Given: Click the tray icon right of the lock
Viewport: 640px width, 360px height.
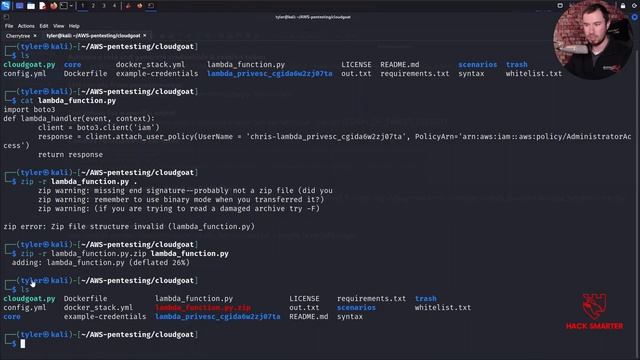Looking at the screenshot, I should coord(634,6).
